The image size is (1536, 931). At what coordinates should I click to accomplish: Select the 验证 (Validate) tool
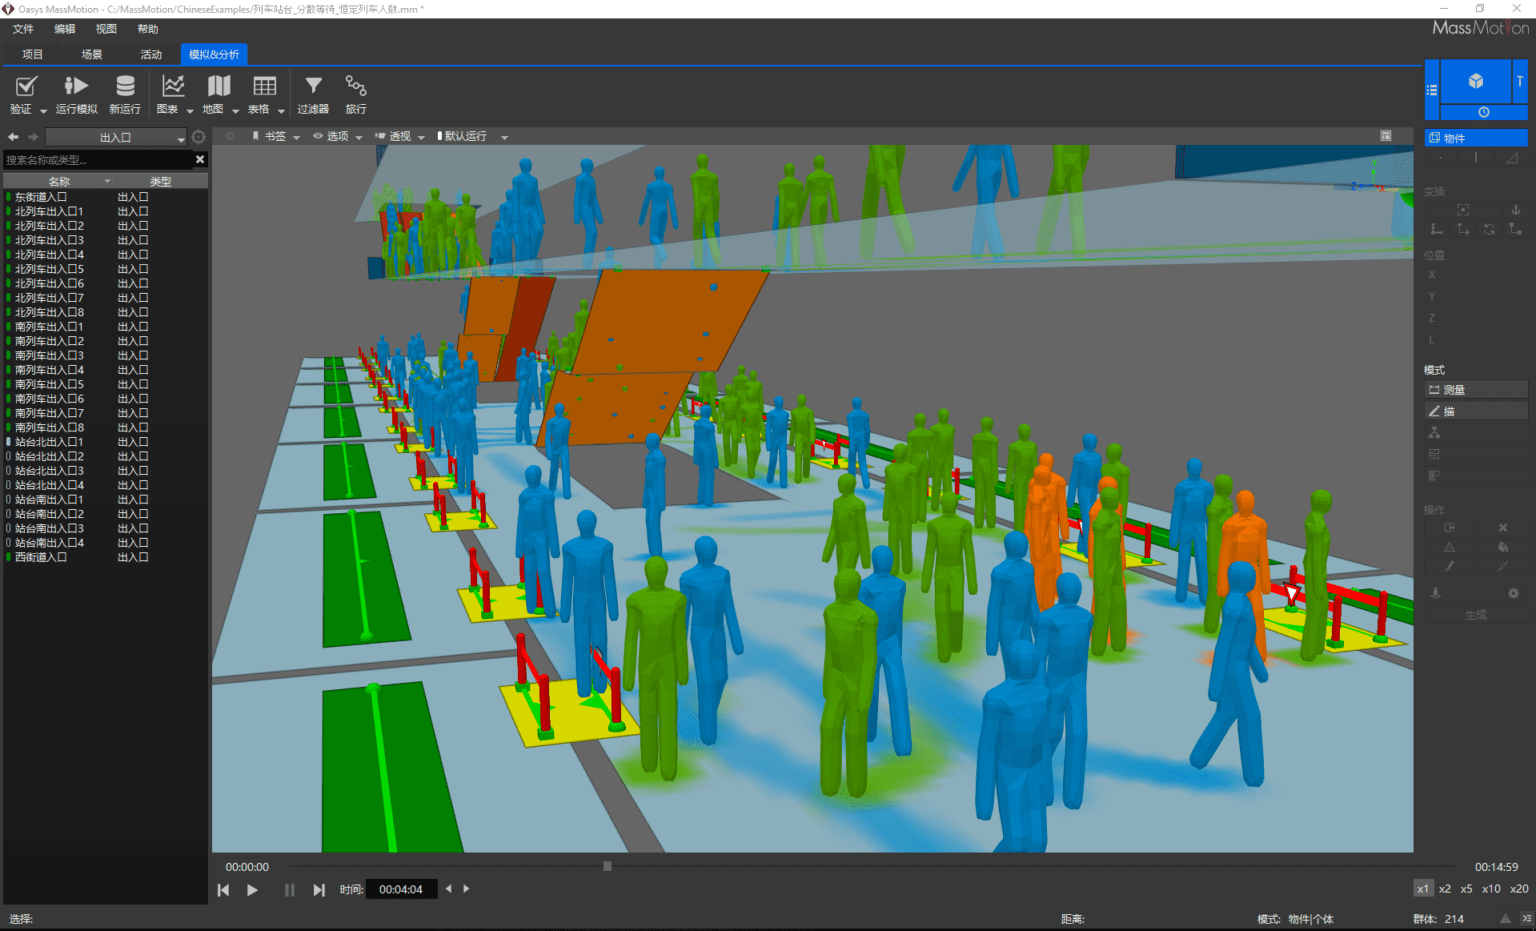(x=25, y=92)
